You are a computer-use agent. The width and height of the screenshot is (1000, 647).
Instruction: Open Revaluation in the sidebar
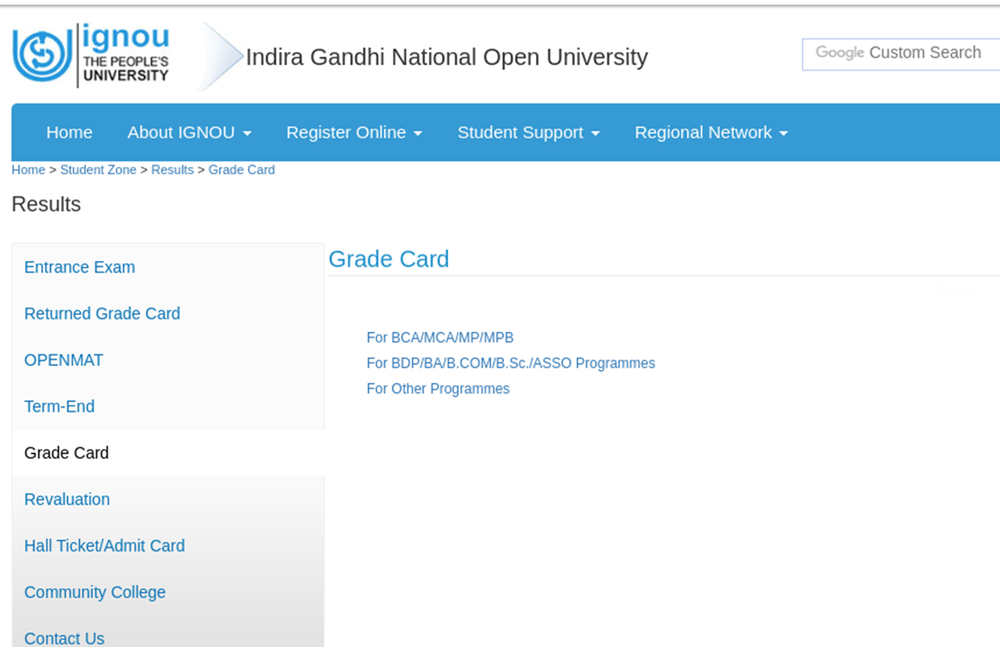click(x=67, y=500)
